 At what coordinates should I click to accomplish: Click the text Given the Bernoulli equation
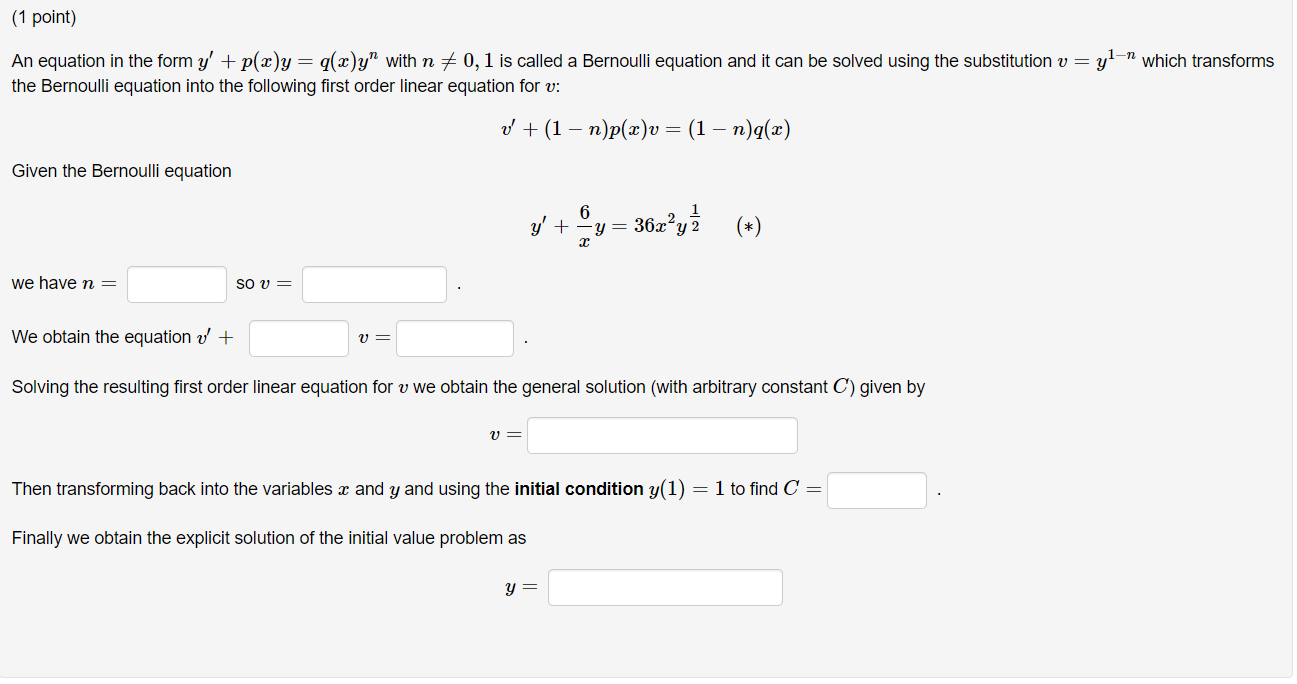point(120,171)
